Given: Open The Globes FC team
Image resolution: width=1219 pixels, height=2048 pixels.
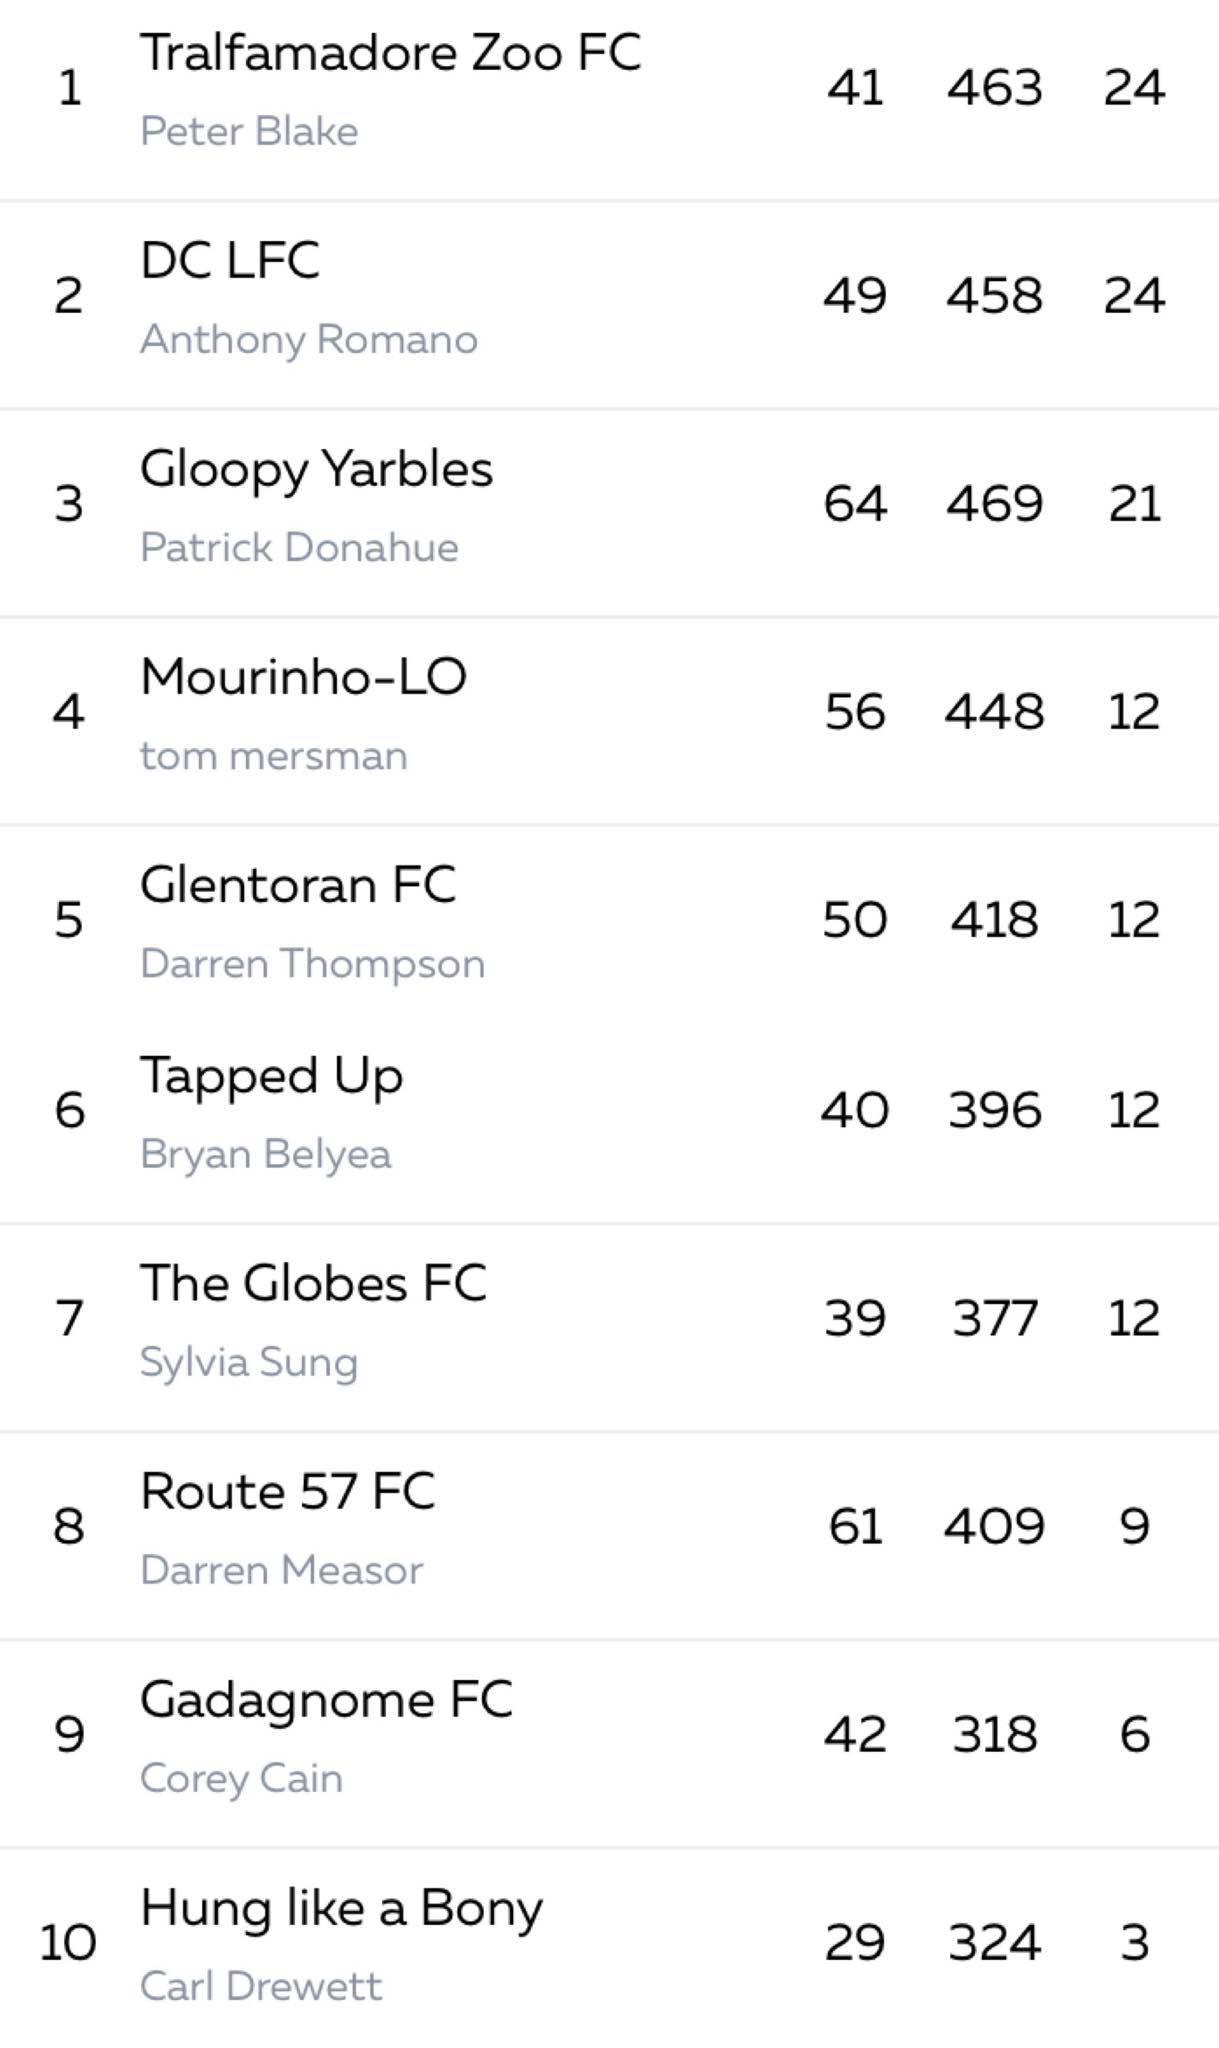Looking at the screenshot, I should tap(313, 1283).
